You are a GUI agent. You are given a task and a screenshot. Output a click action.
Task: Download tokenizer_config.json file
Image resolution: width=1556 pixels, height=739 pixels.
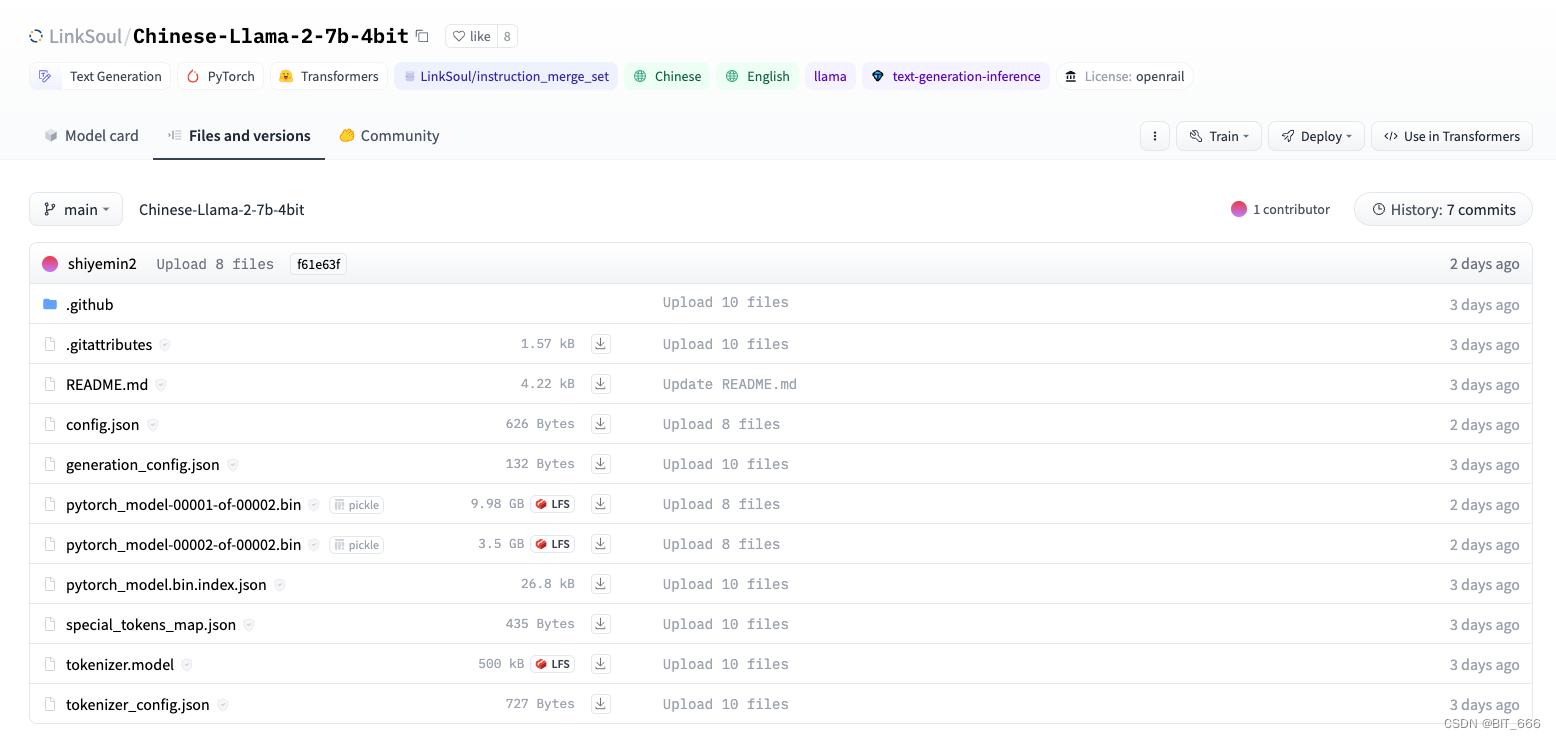click(600, 704)
